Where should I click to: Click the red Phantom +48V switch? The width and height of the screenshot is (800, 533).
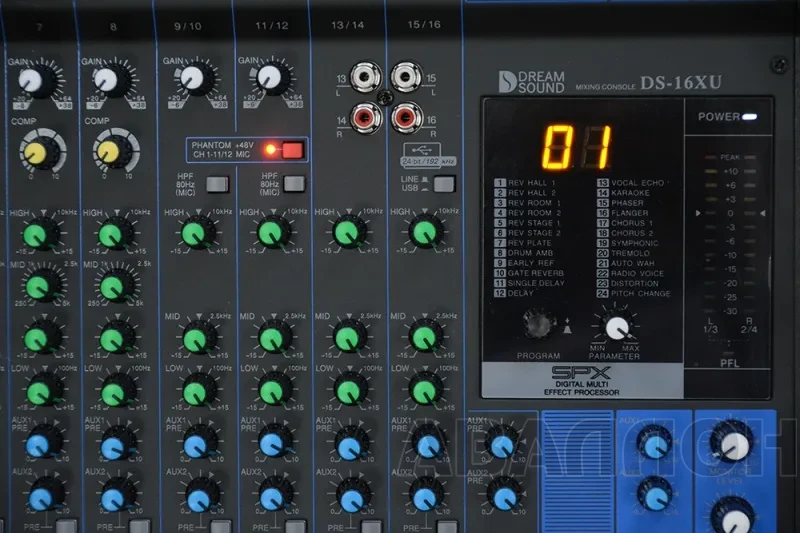pos(292,150)
